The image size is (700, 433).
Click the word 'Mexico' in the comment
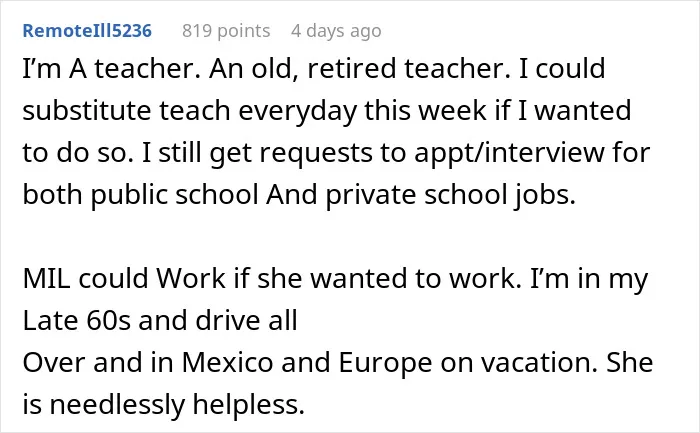(227, 362)
